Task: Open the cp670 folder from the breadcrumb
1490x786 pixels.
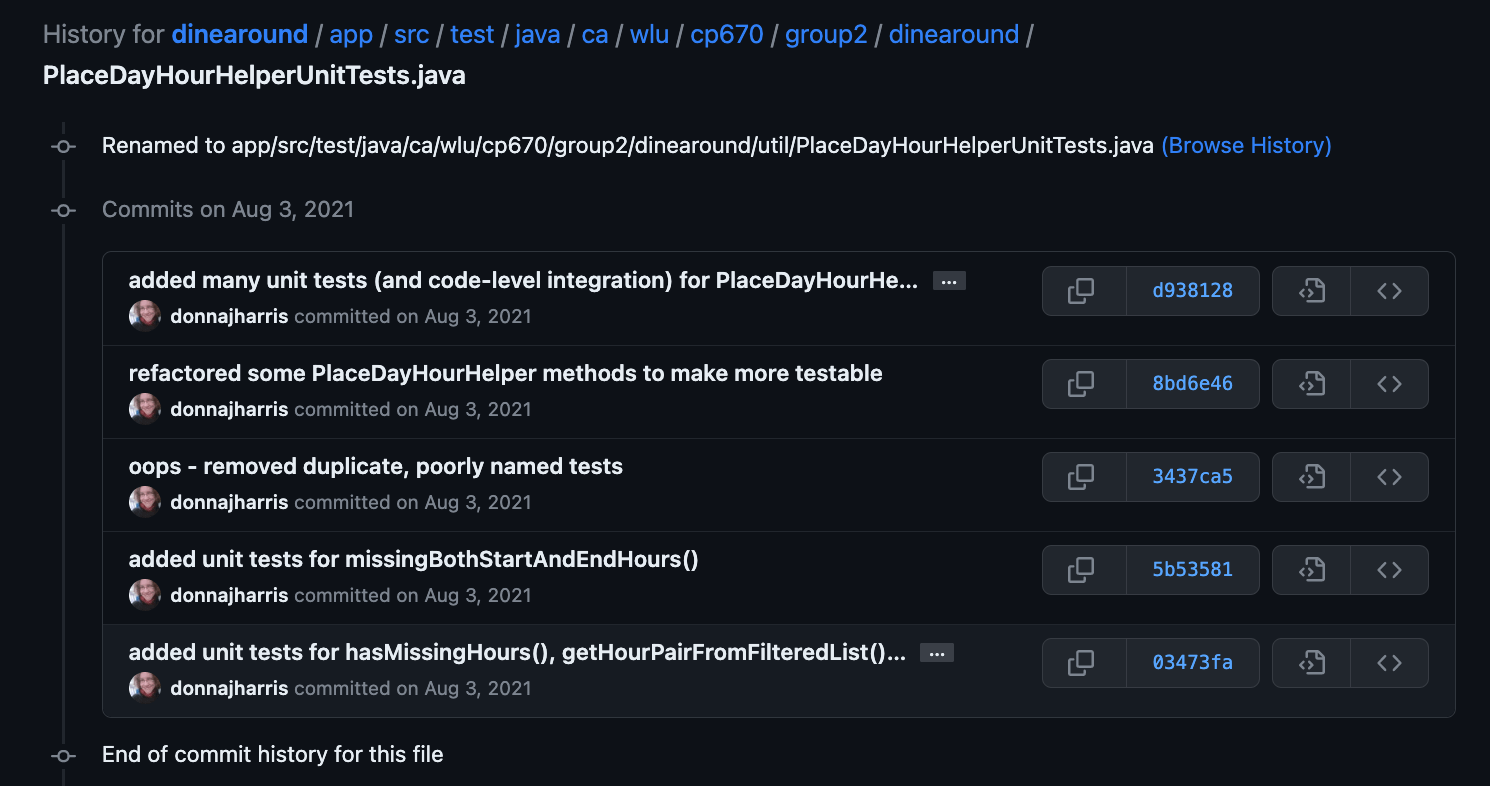Action: [x=727, y=33]
